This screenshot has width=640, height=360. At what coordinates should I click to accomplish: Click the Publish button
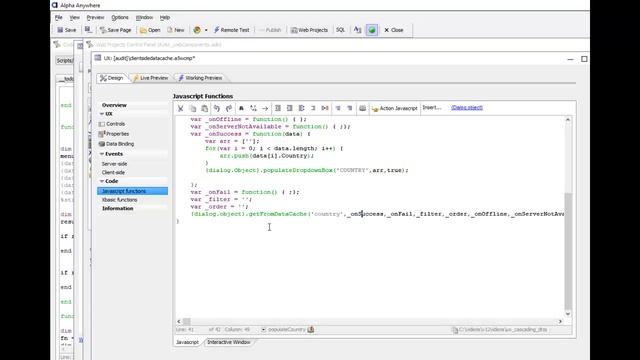[x=270, y=30]
